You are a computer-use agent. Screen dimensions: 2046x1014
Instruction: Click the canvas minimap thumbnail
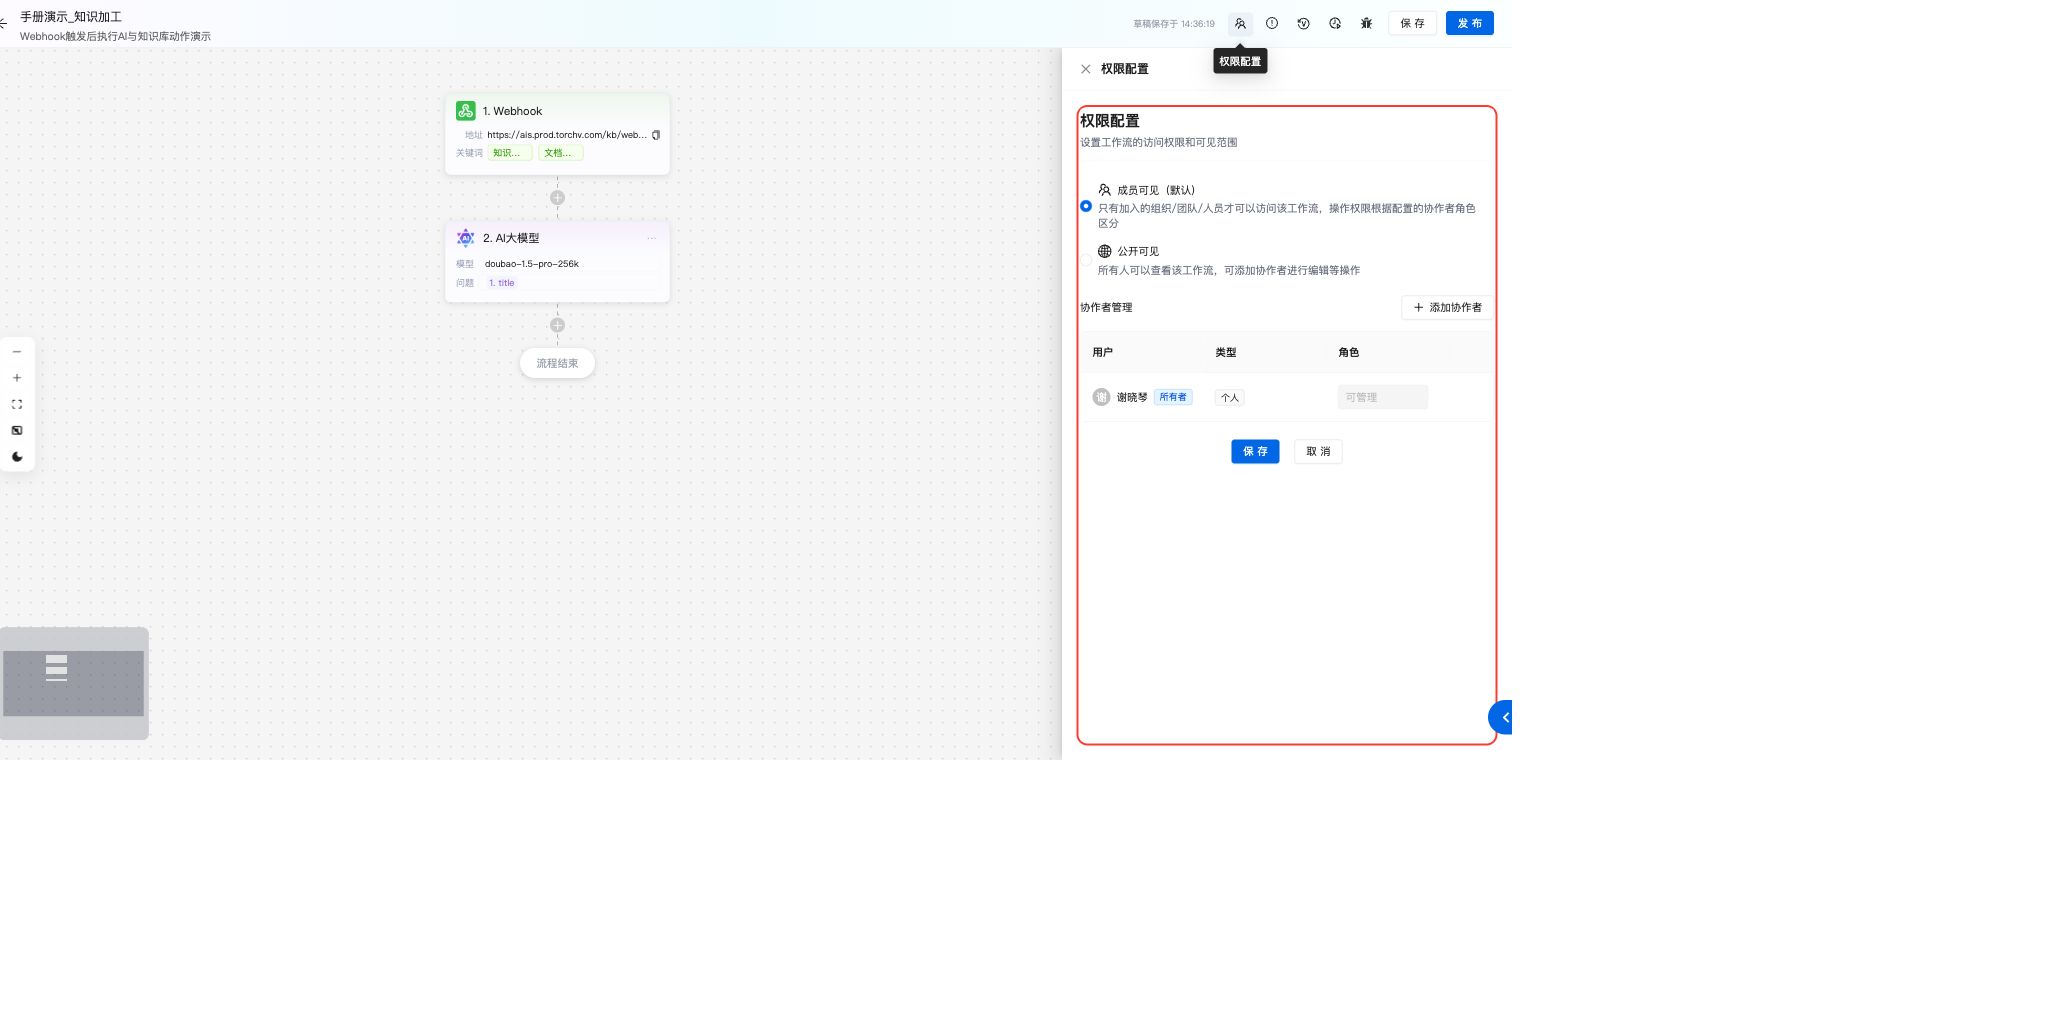pyautogui.click(x=74, y=683)
